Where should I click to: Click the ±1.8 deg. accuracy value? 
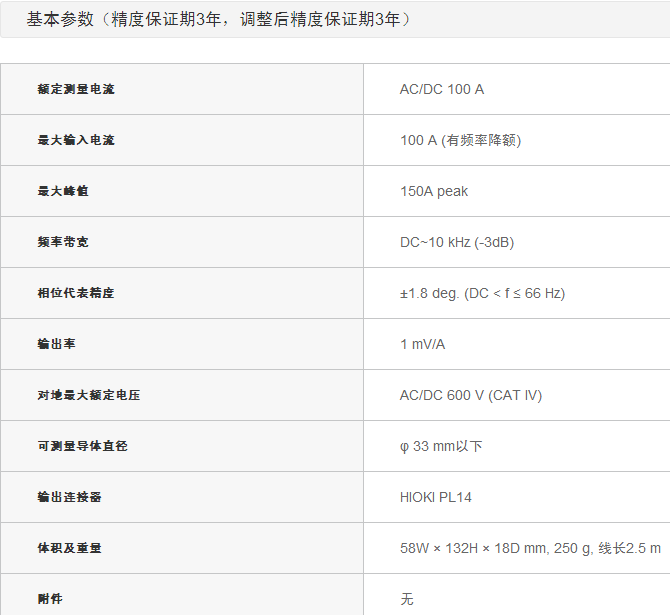pyautogui.click(x=482, y=293)
